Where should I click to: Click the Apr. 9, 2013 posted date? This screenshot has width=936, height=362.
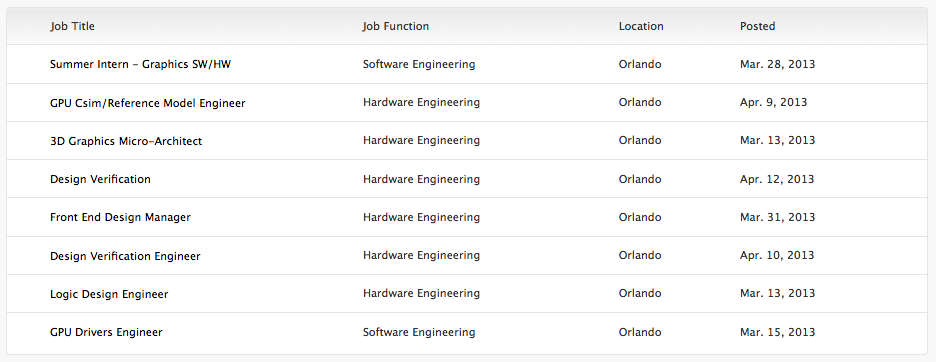(774, 102)
